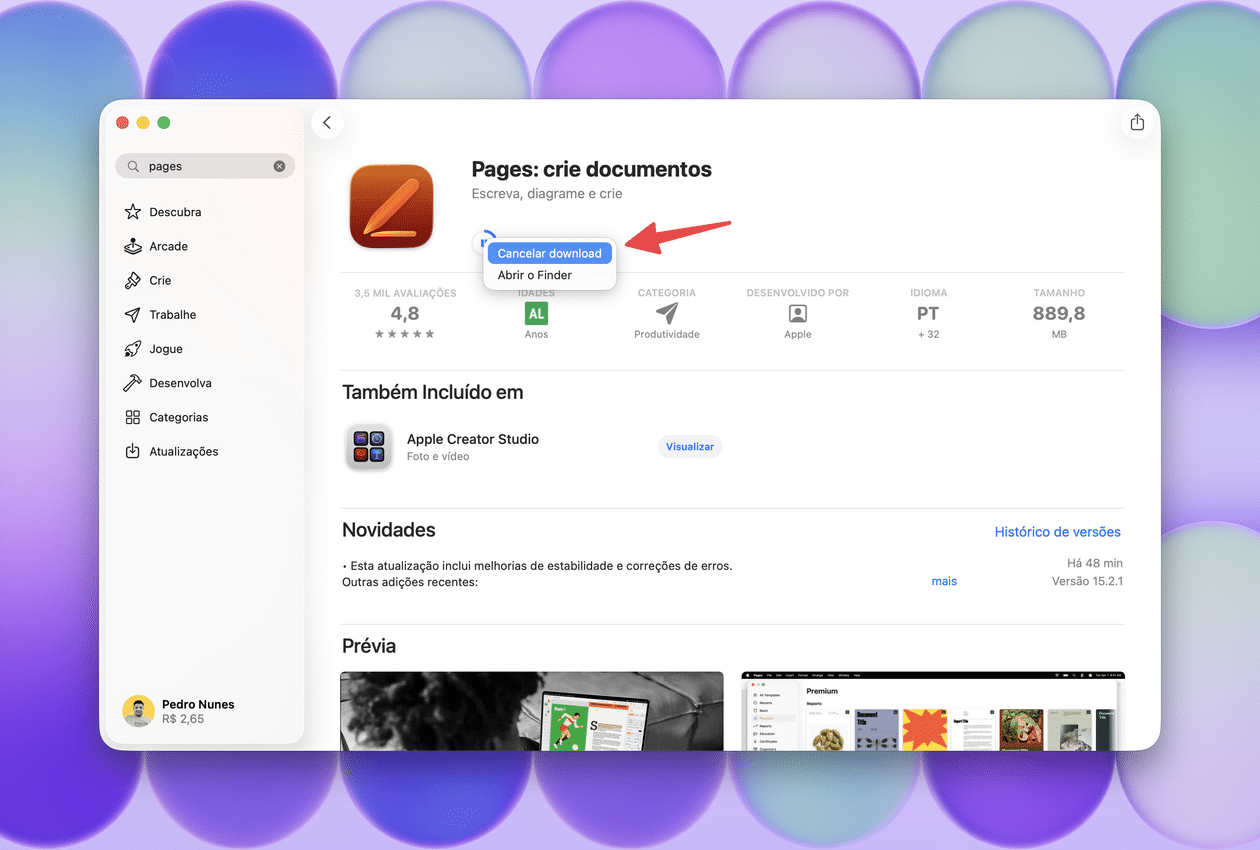Viewport: 1260px width, 850px height.
Task: Click the green AL age rating badge
Action: click(x=537, y=313)
